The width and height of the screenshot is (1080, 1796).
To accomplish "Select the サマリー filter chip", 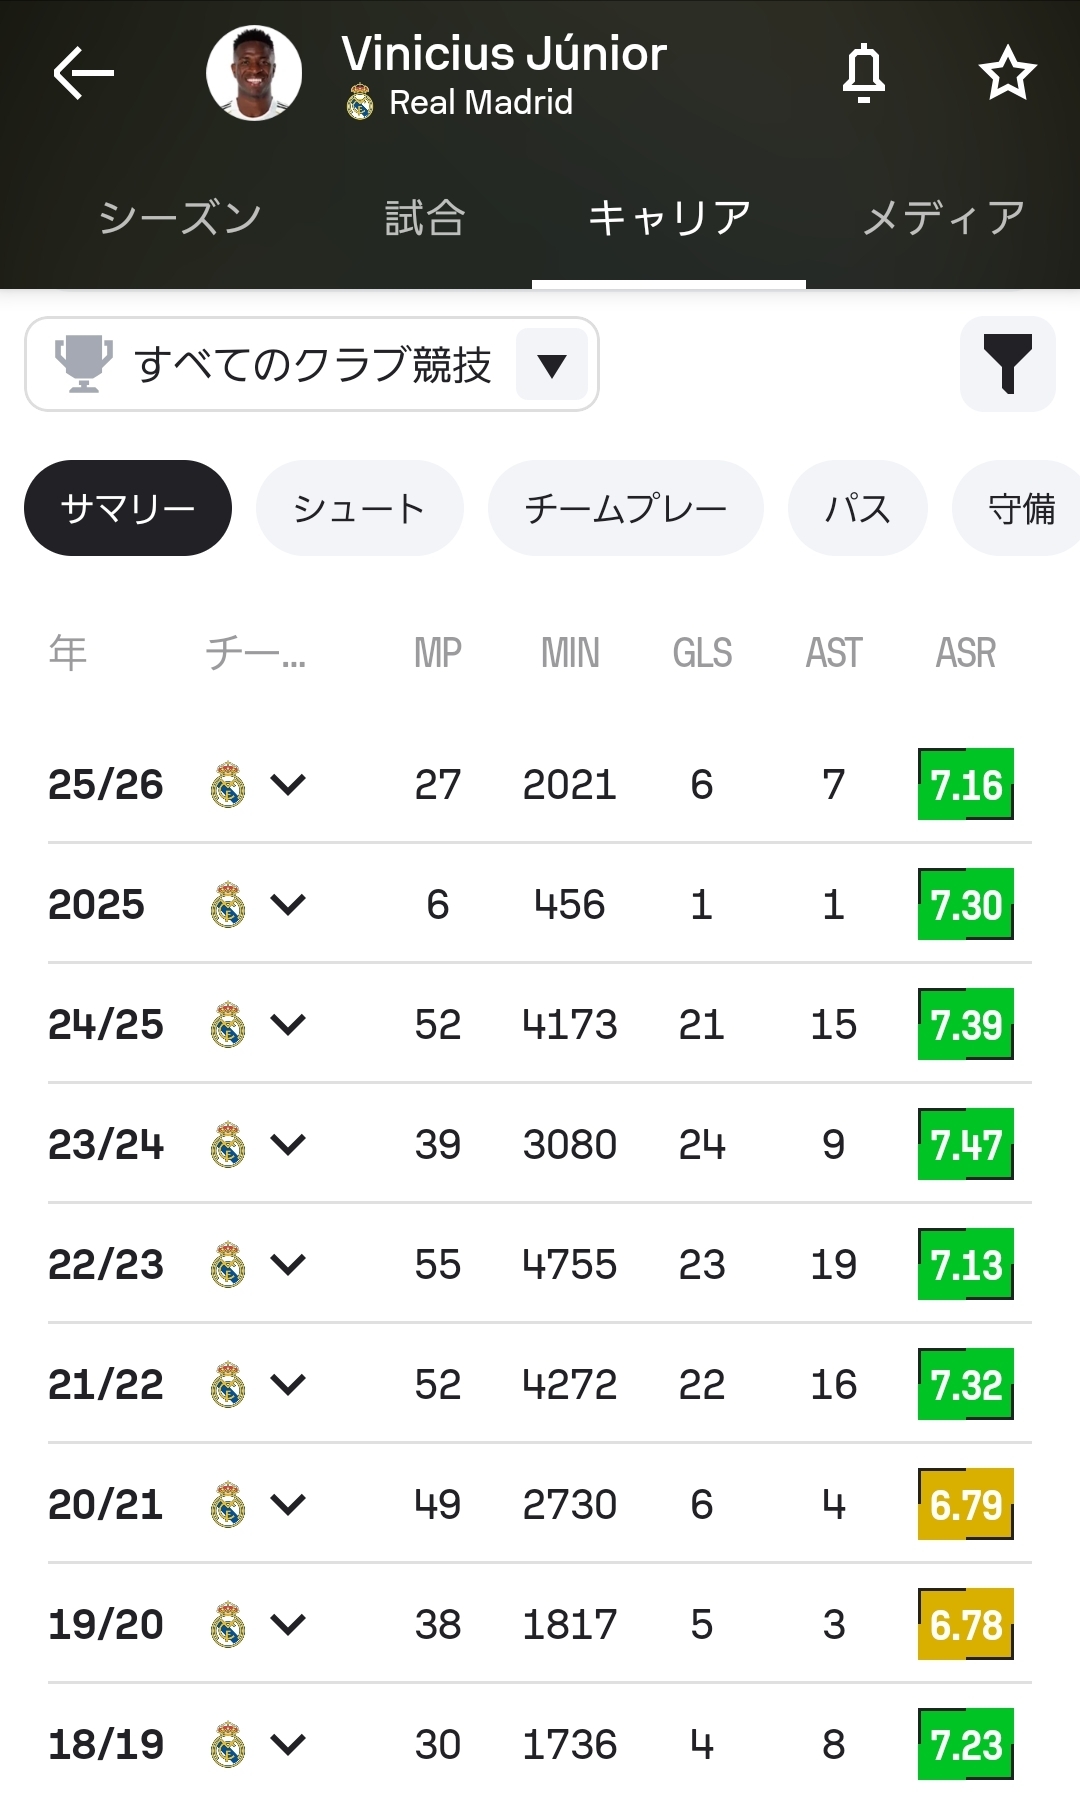I will (128, 508).
